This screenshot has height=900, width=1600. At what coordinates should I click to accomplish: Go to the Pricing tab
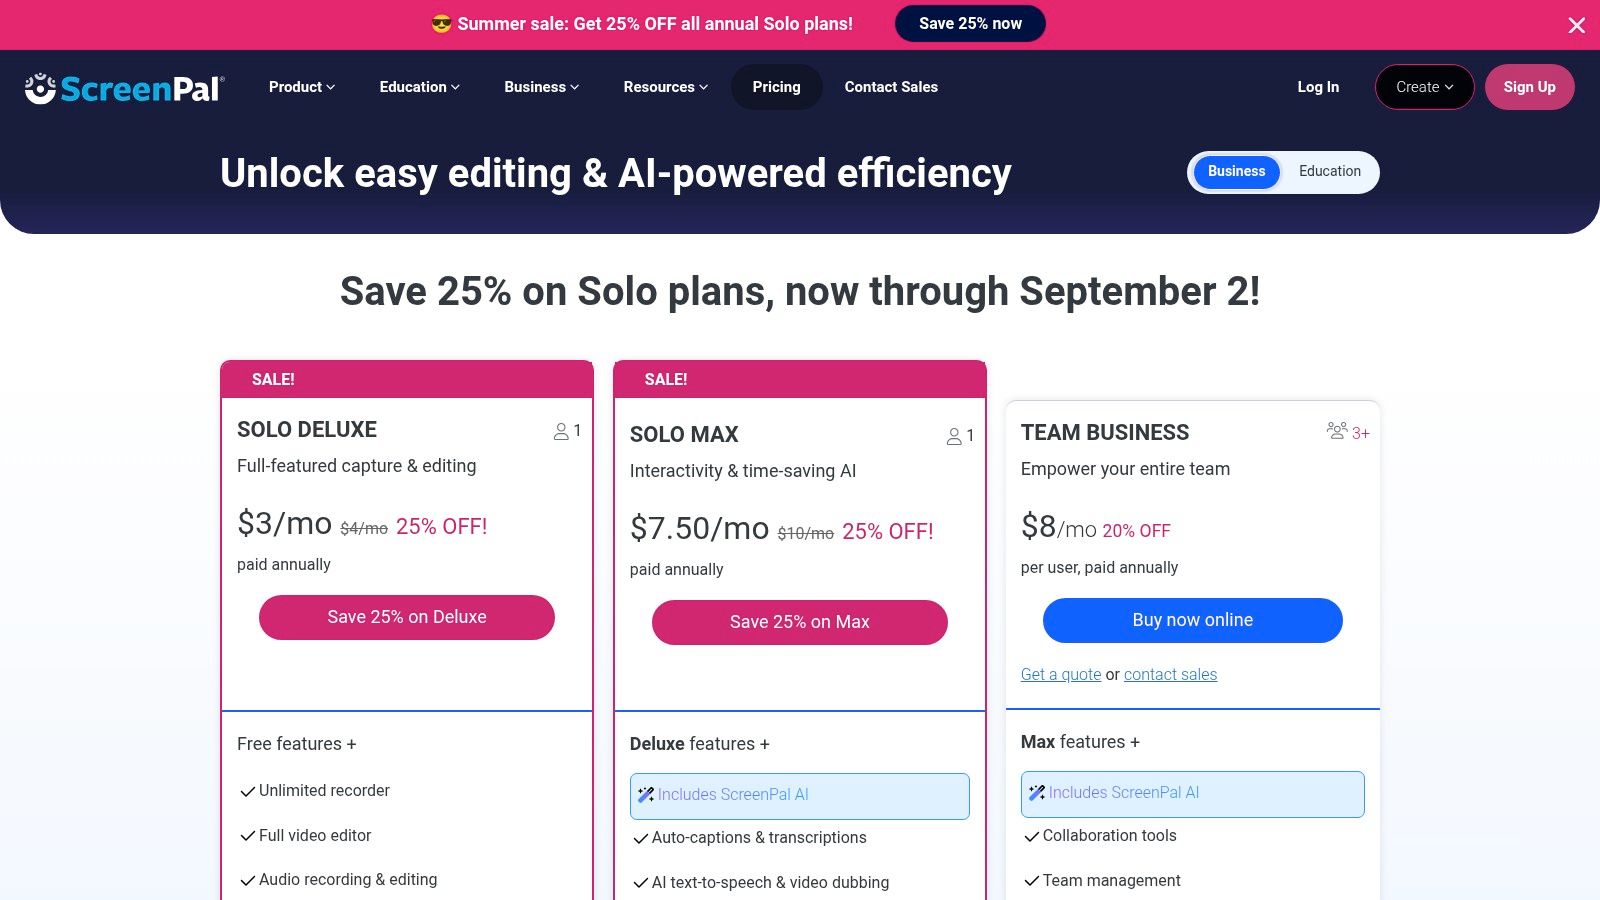tap(776, 87)
